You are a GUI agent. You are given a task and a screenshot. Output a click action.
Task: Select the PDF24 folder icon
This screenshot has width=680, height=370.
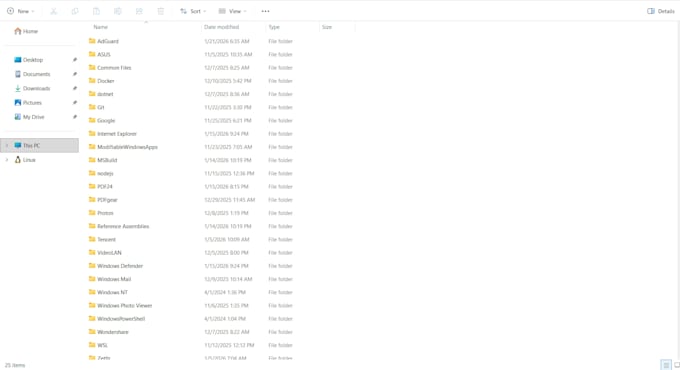pyautogui.click(x=92, y=187)
